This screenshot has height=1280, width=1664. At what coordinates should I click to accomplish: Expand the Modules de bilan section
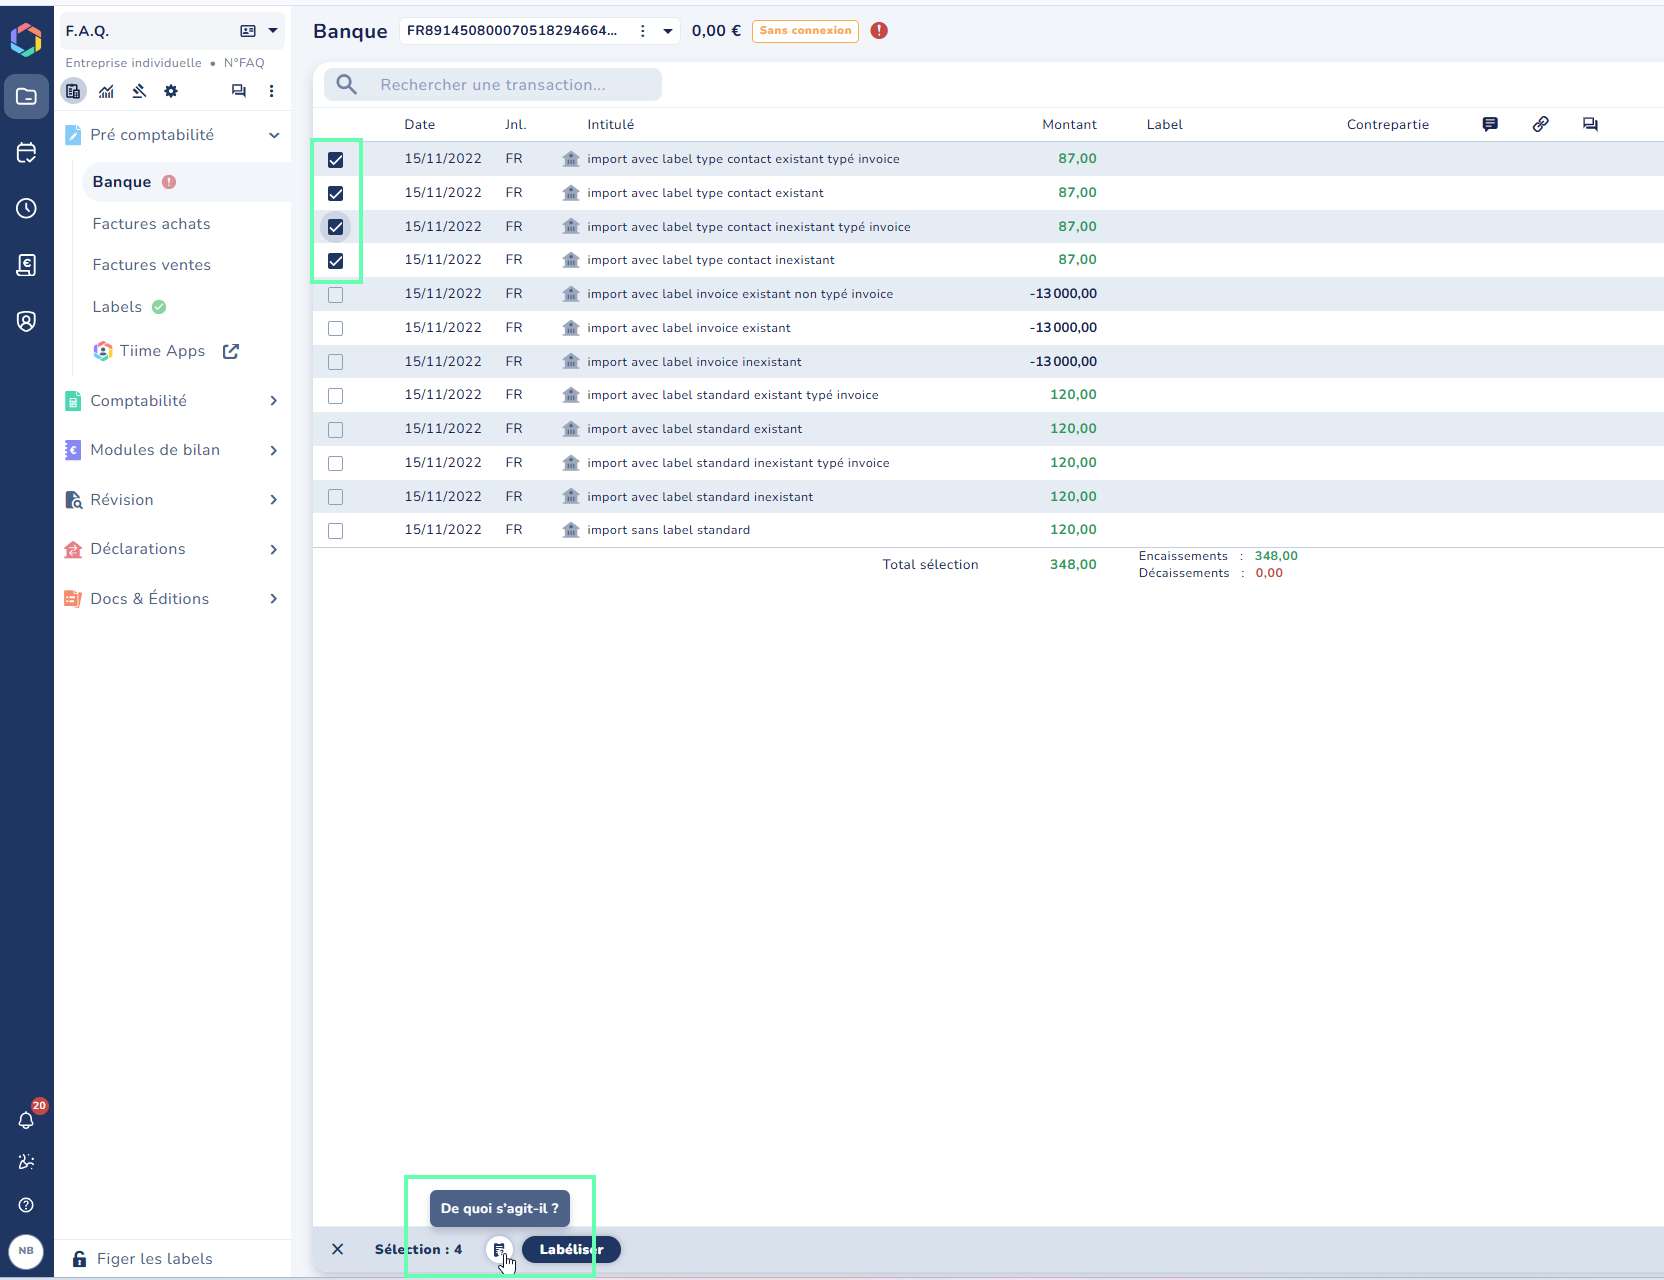(x=274, y=450)
